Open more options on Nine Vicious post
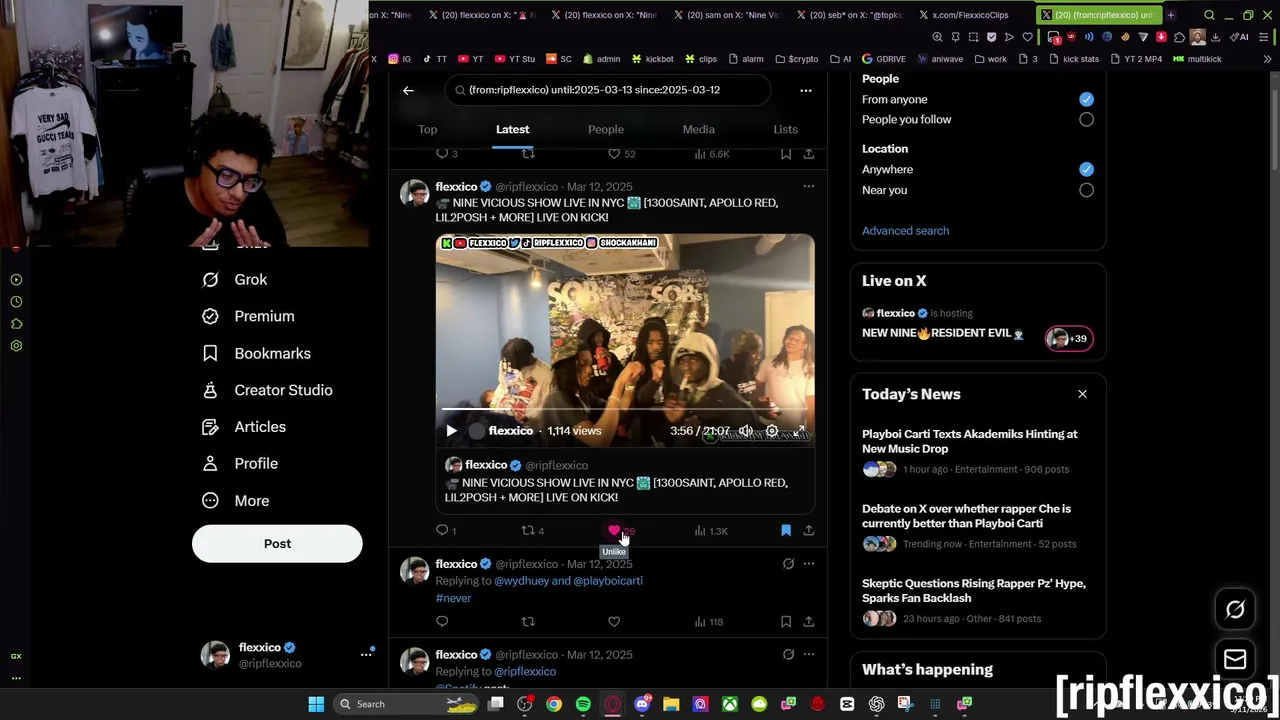1280x720 pixels. click(808, 186)
